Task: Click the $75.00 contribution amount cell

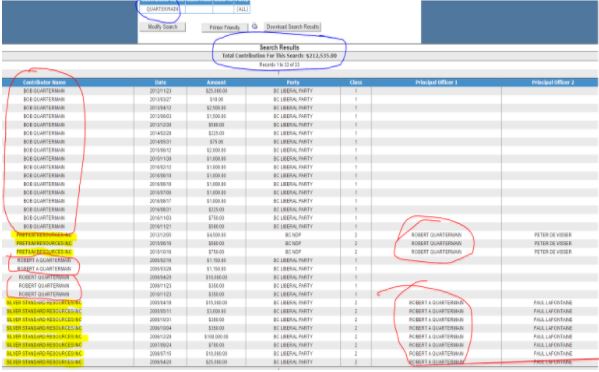Action: (216, 142)
